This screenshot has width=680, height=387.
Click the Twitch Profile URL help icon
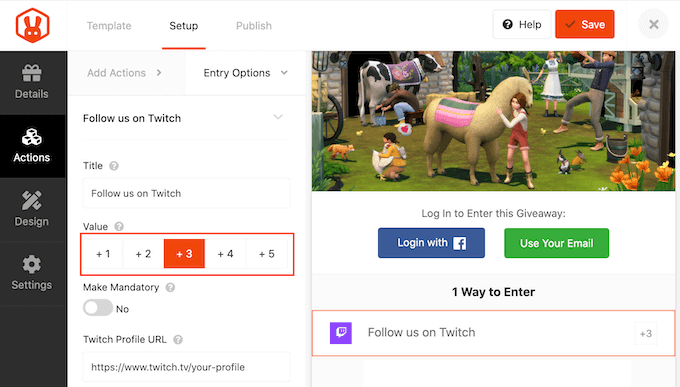(178, 339)
